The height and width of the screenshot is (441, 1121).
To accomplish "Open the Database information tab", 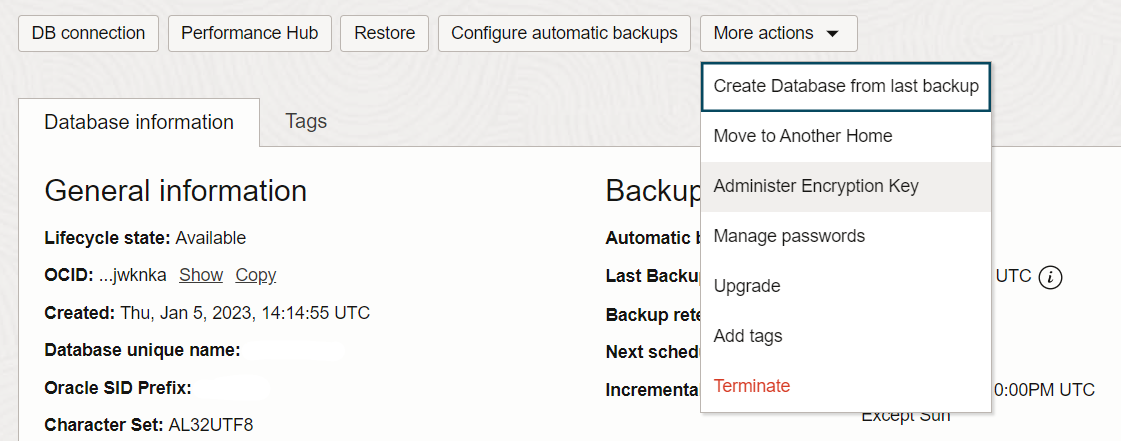I will click(x=139, y=122).
